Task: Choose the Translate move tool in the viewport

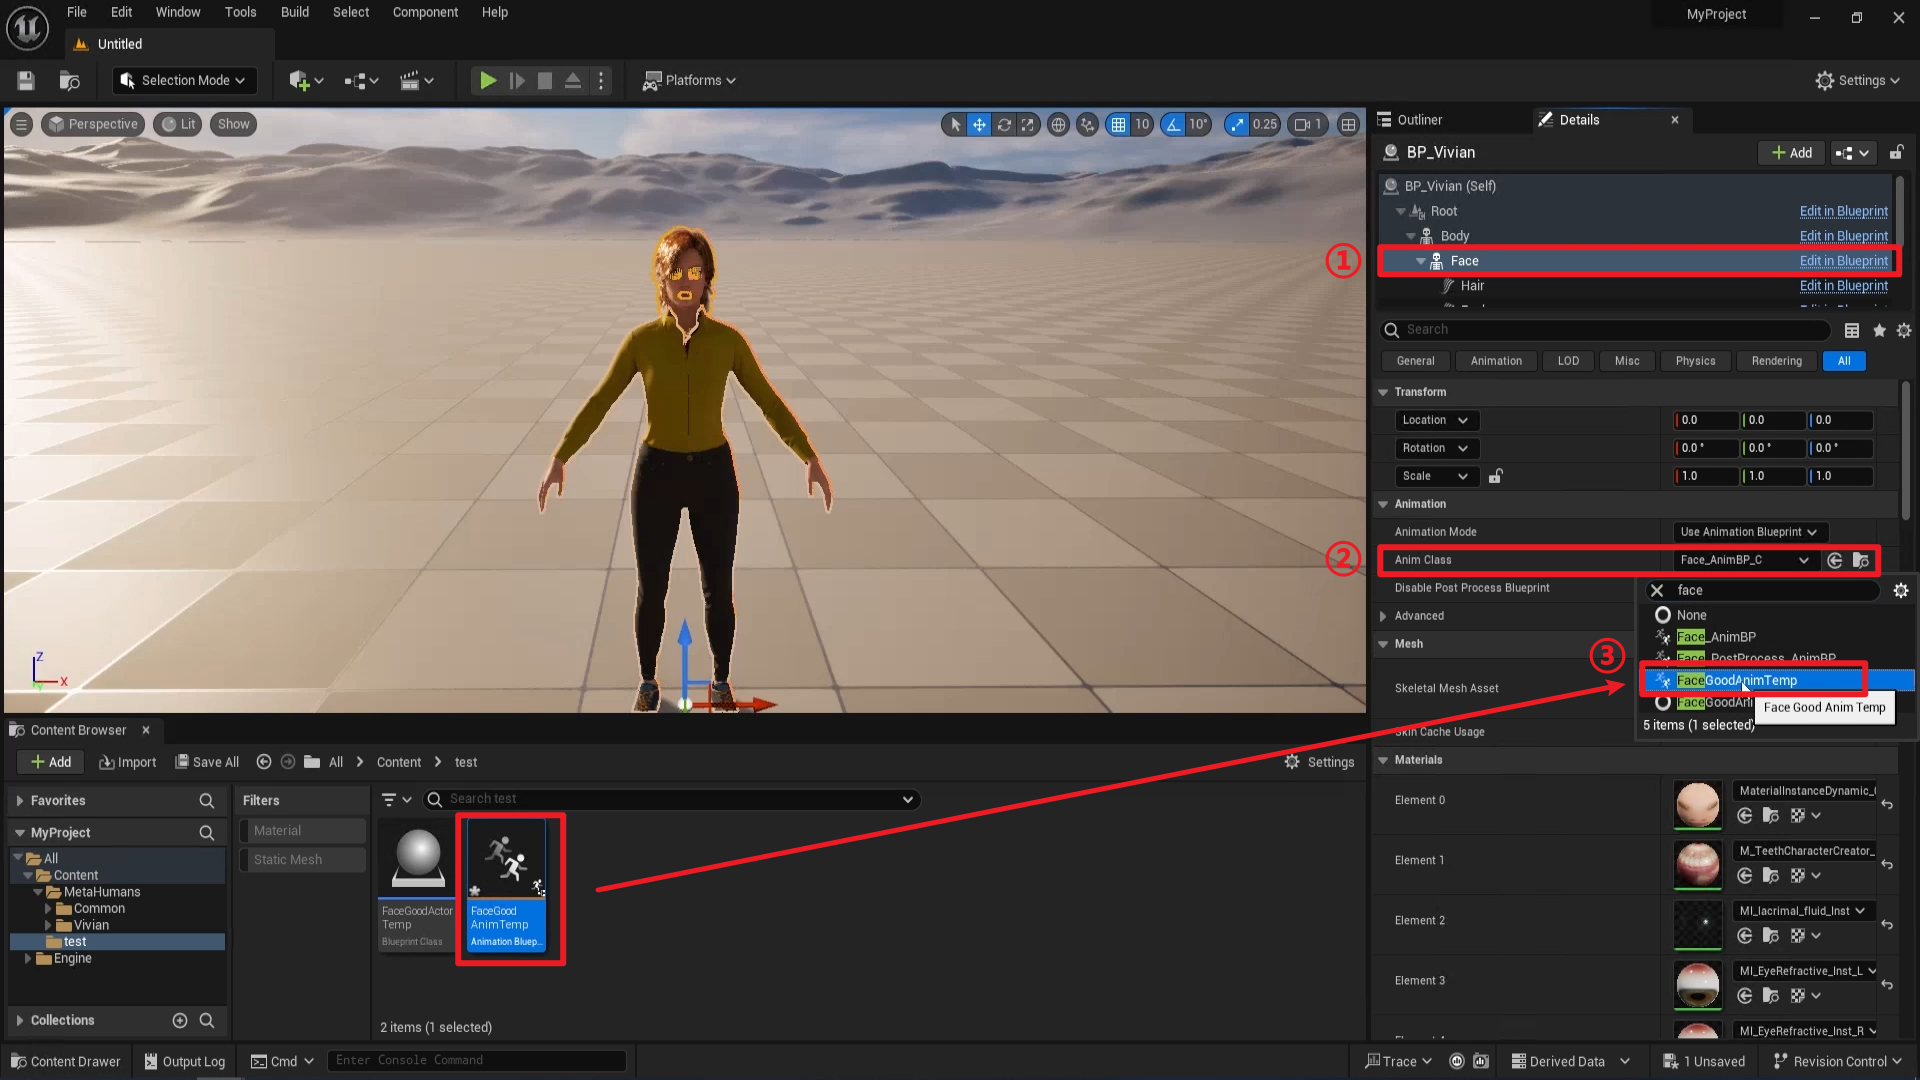Action: tap(979, 125)
